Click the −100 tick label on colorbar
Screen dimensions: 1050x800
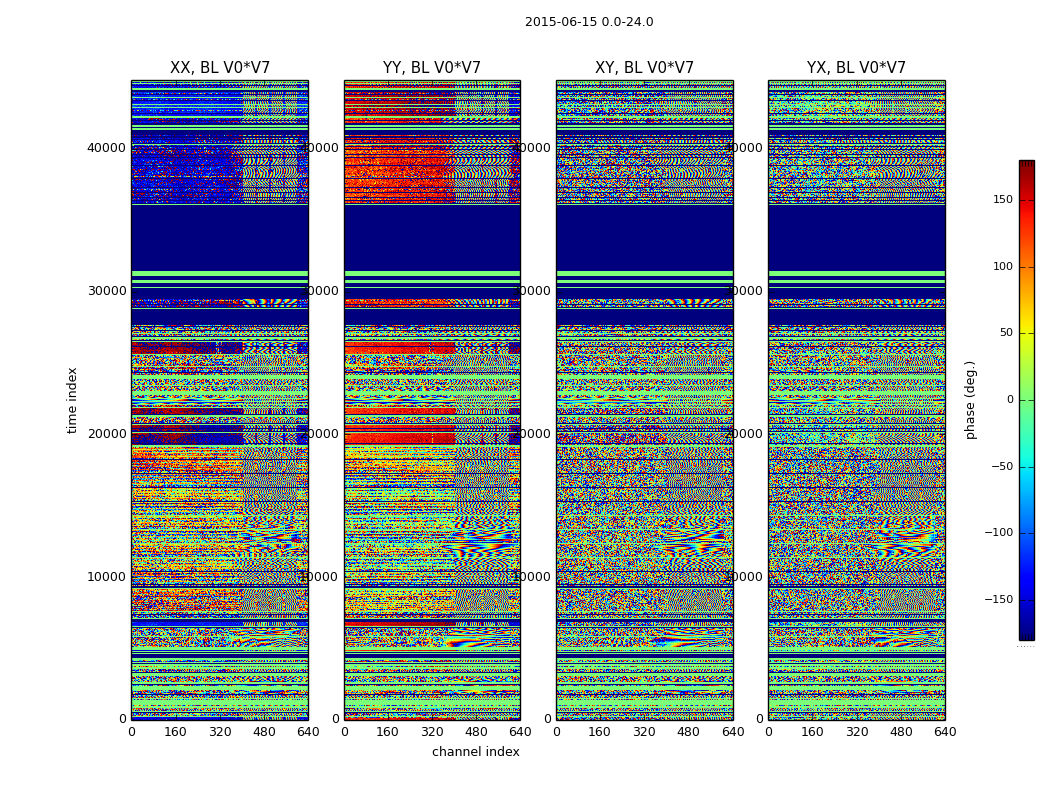click(998, 533)
